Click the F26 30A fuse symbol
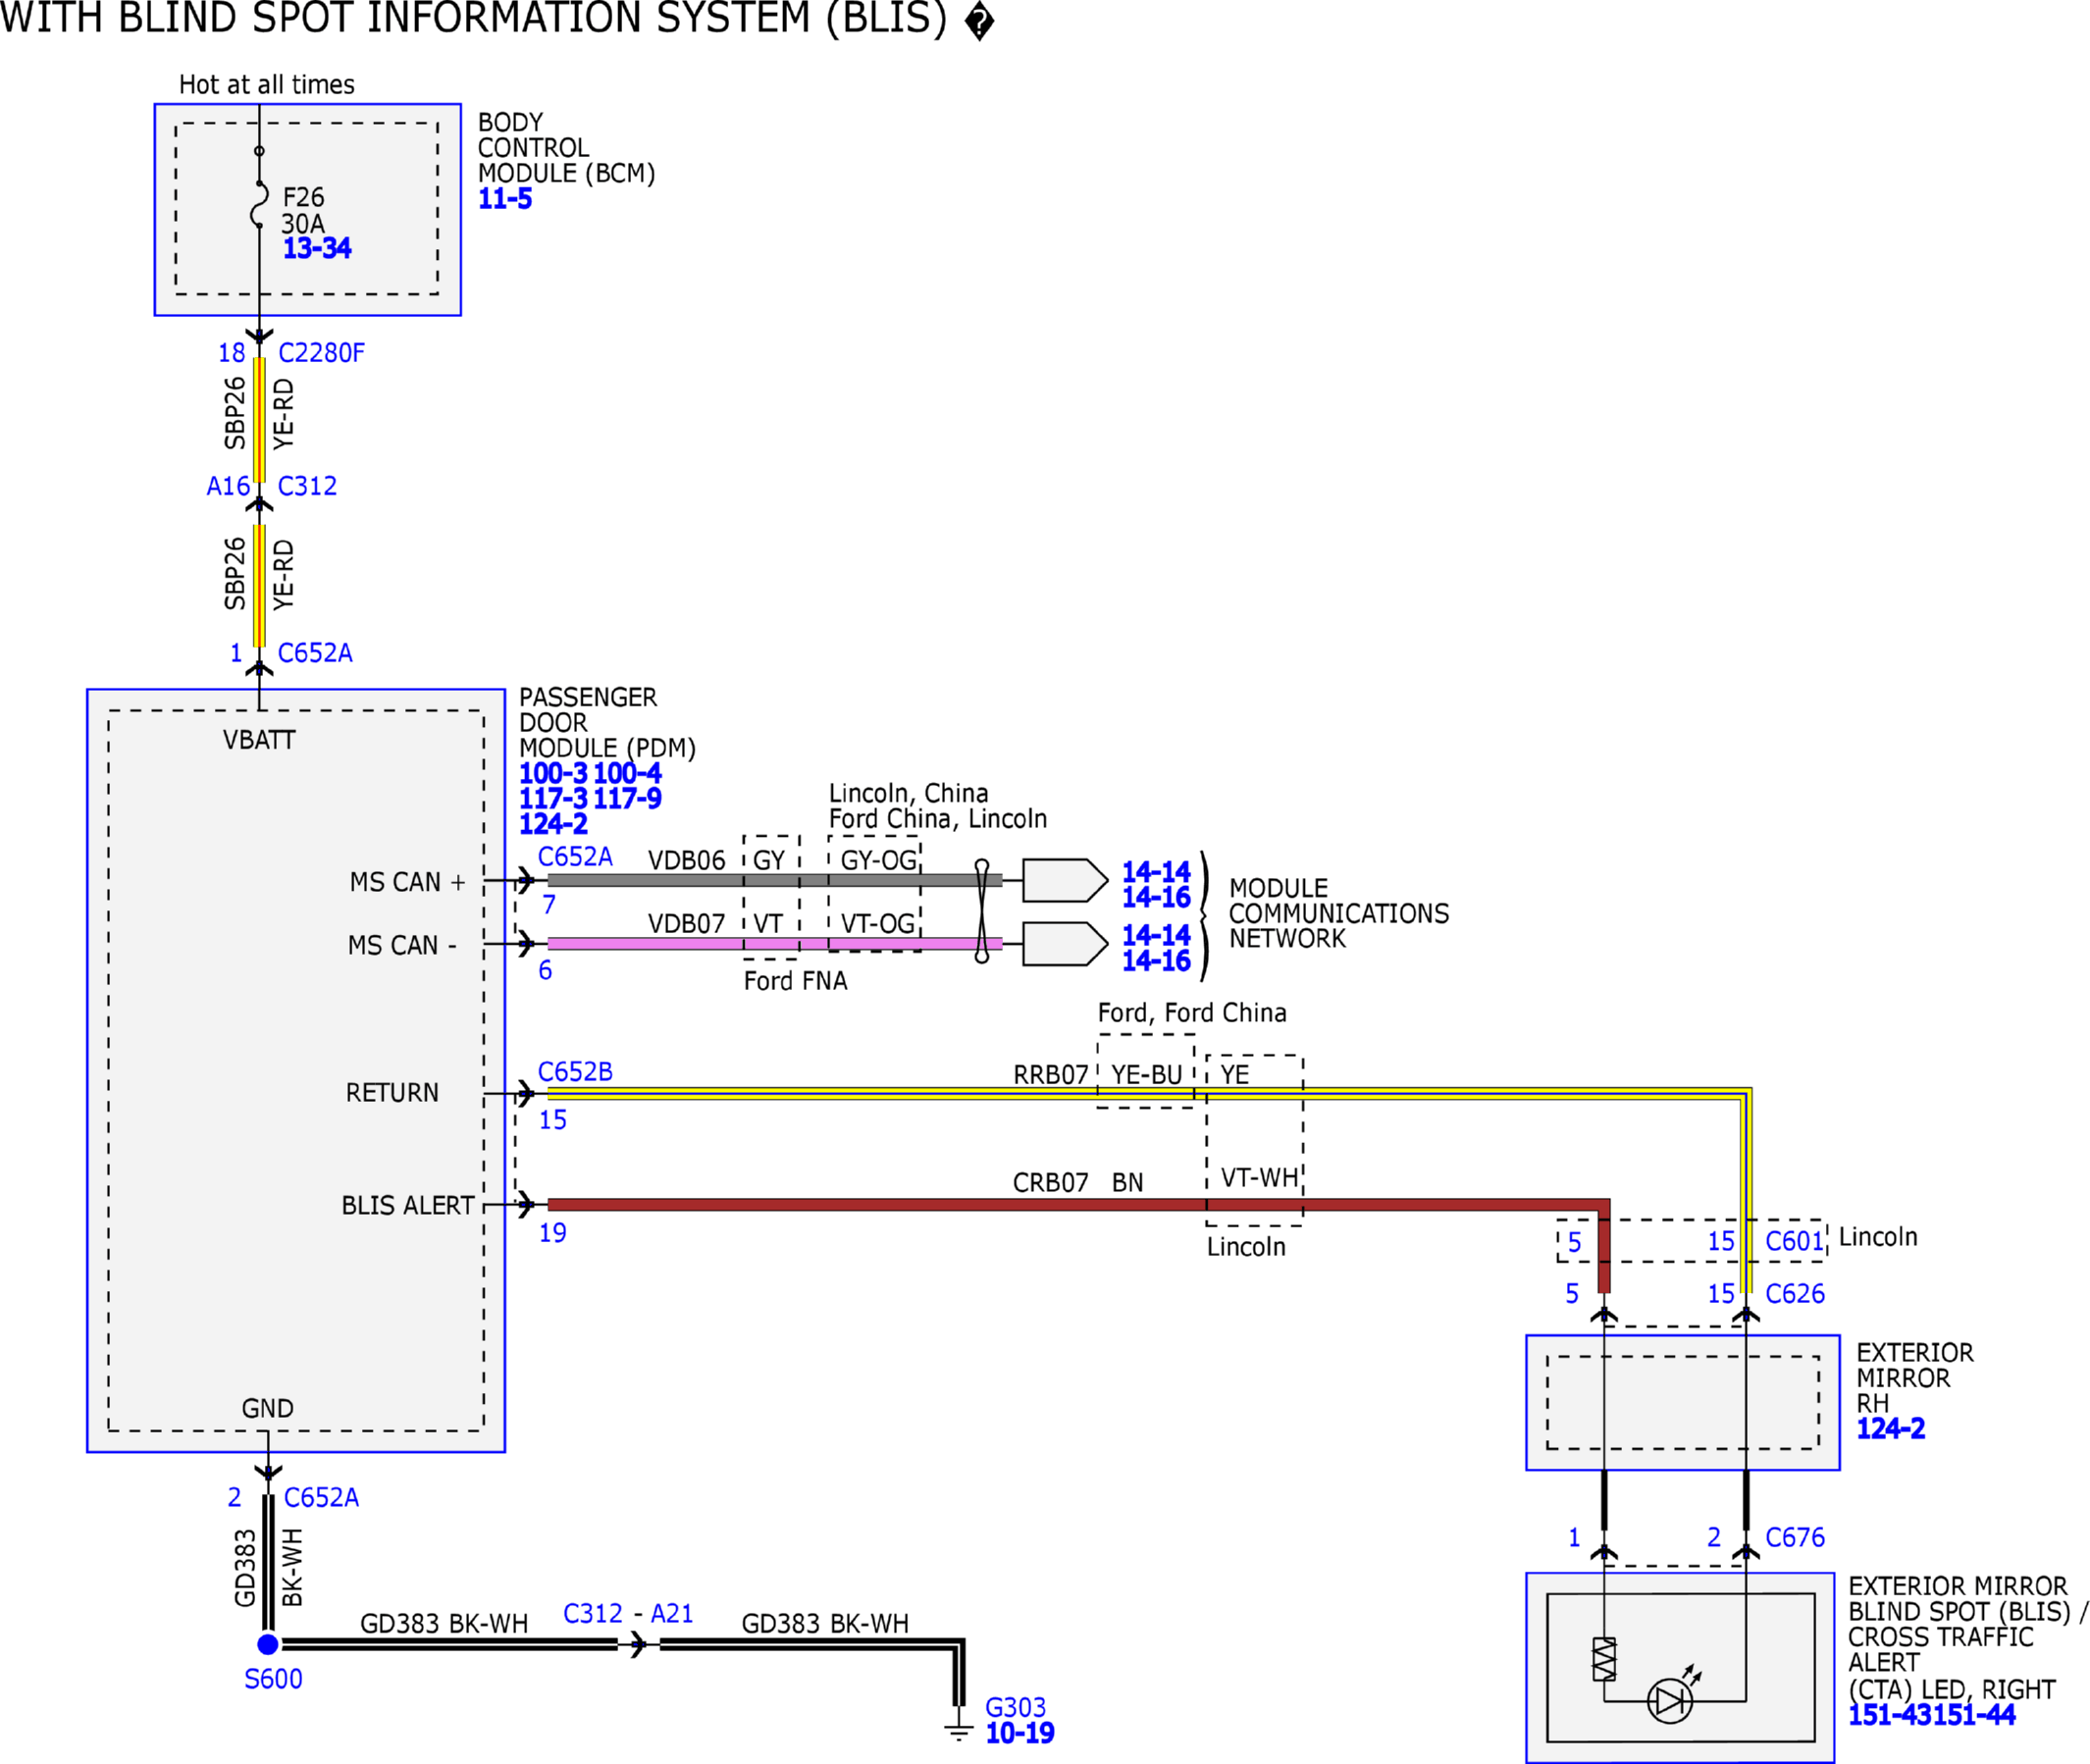Image resolution: width=2090 pixels, height=1764 pixels. pyautogui.click(x=259, y=204)
